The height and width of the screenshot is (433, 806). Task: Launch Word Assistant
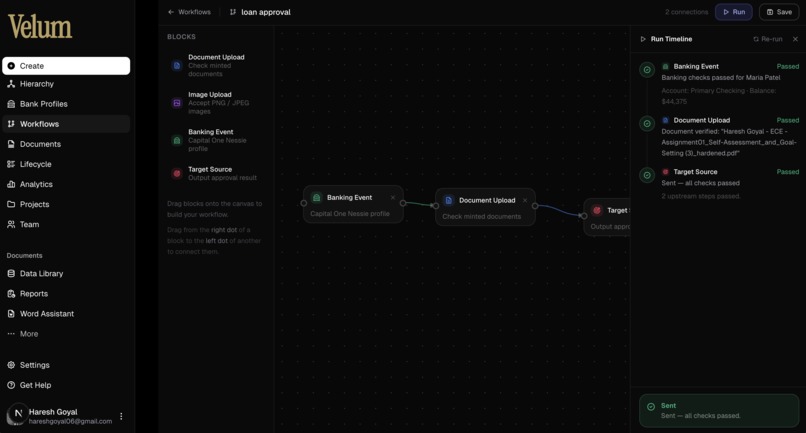pos(66,314)
